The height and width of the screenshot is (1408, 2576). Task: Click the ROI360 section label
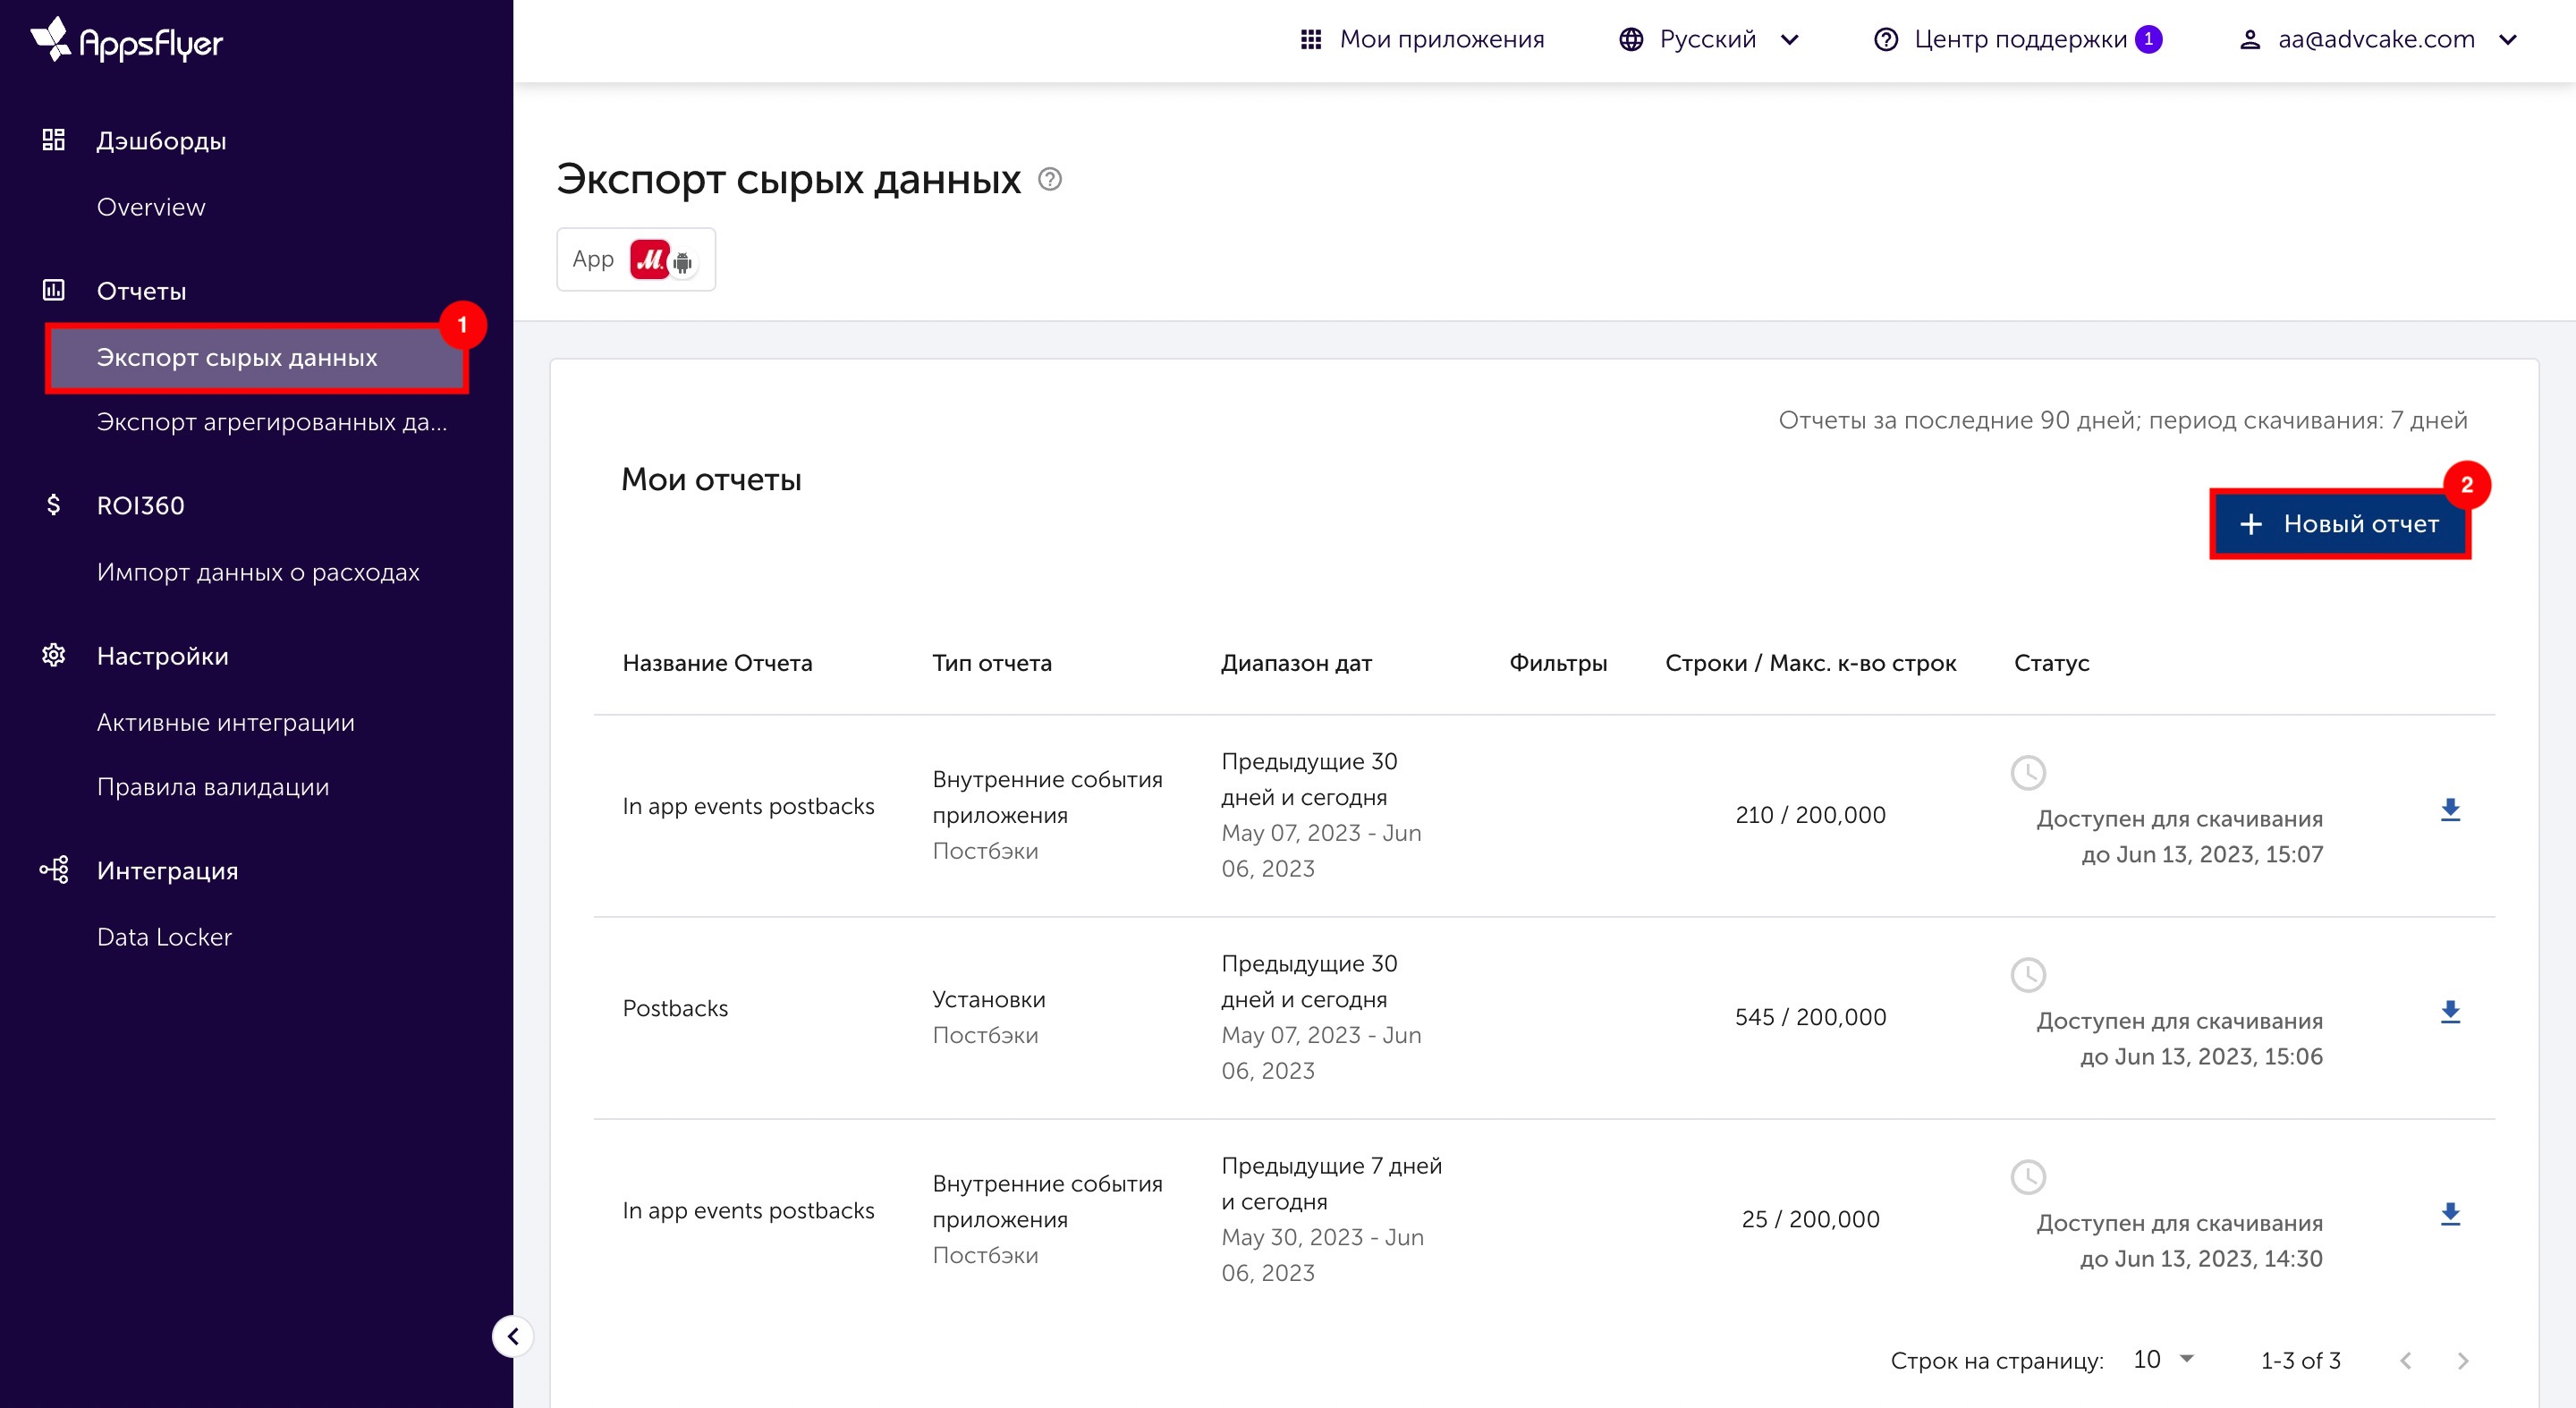pyautogui.click(x=141, y=505)
